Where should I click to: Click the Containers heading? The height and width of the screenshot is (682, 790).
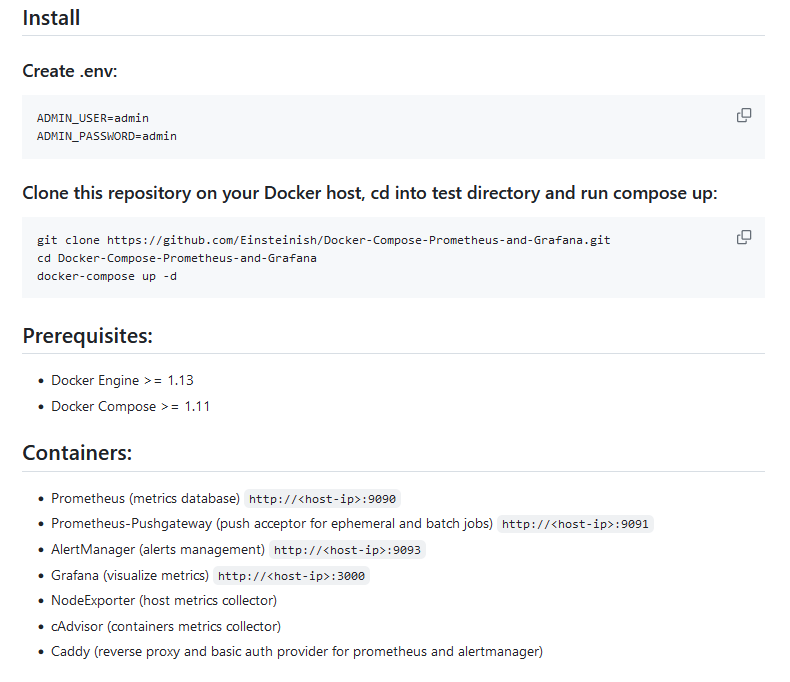tap(77, 453)
